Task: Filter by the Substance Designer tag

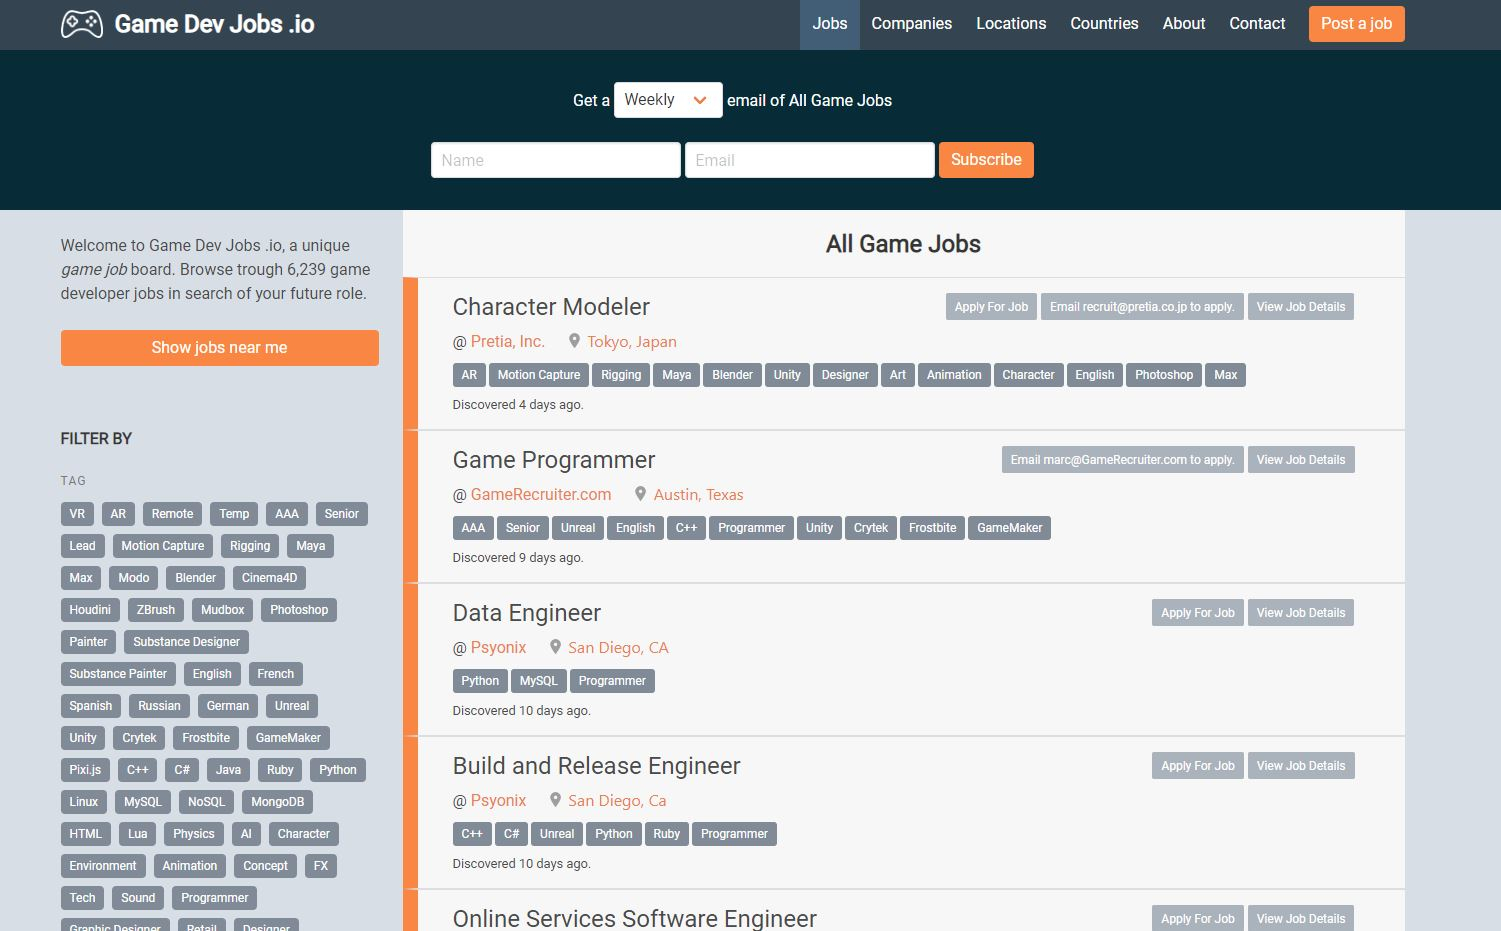Action: 186,642
